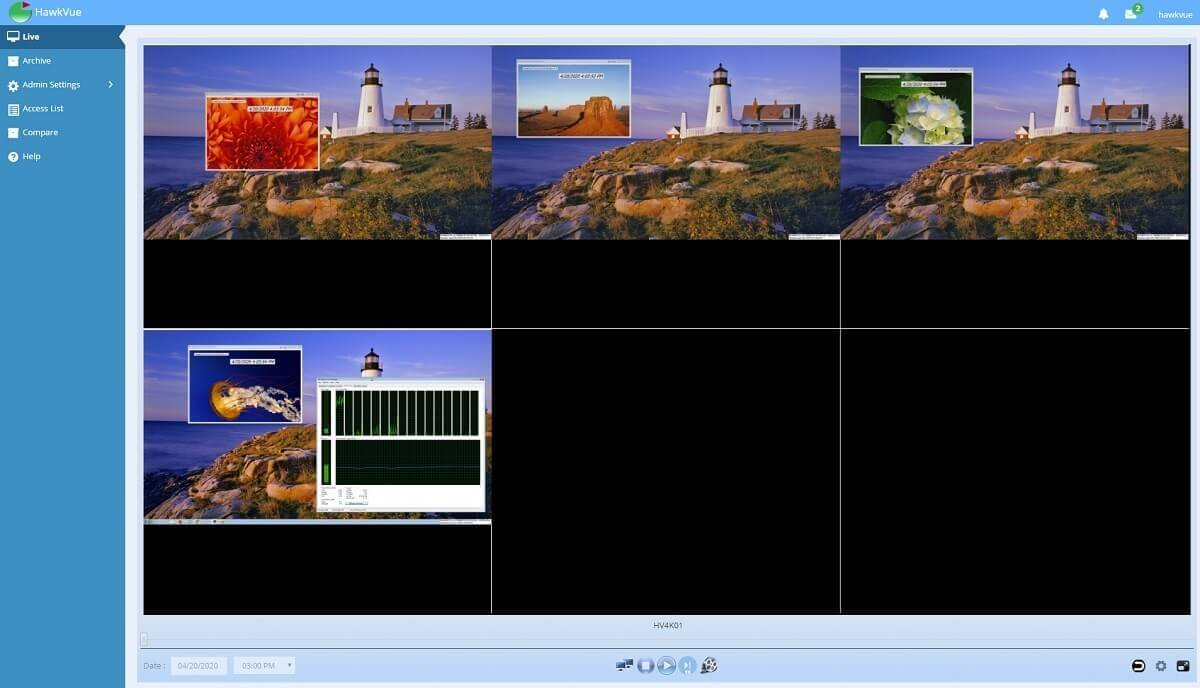Click the skip-forward playback button
Viewport: 1200px width, 688px height.
click(x=688, y=666)
